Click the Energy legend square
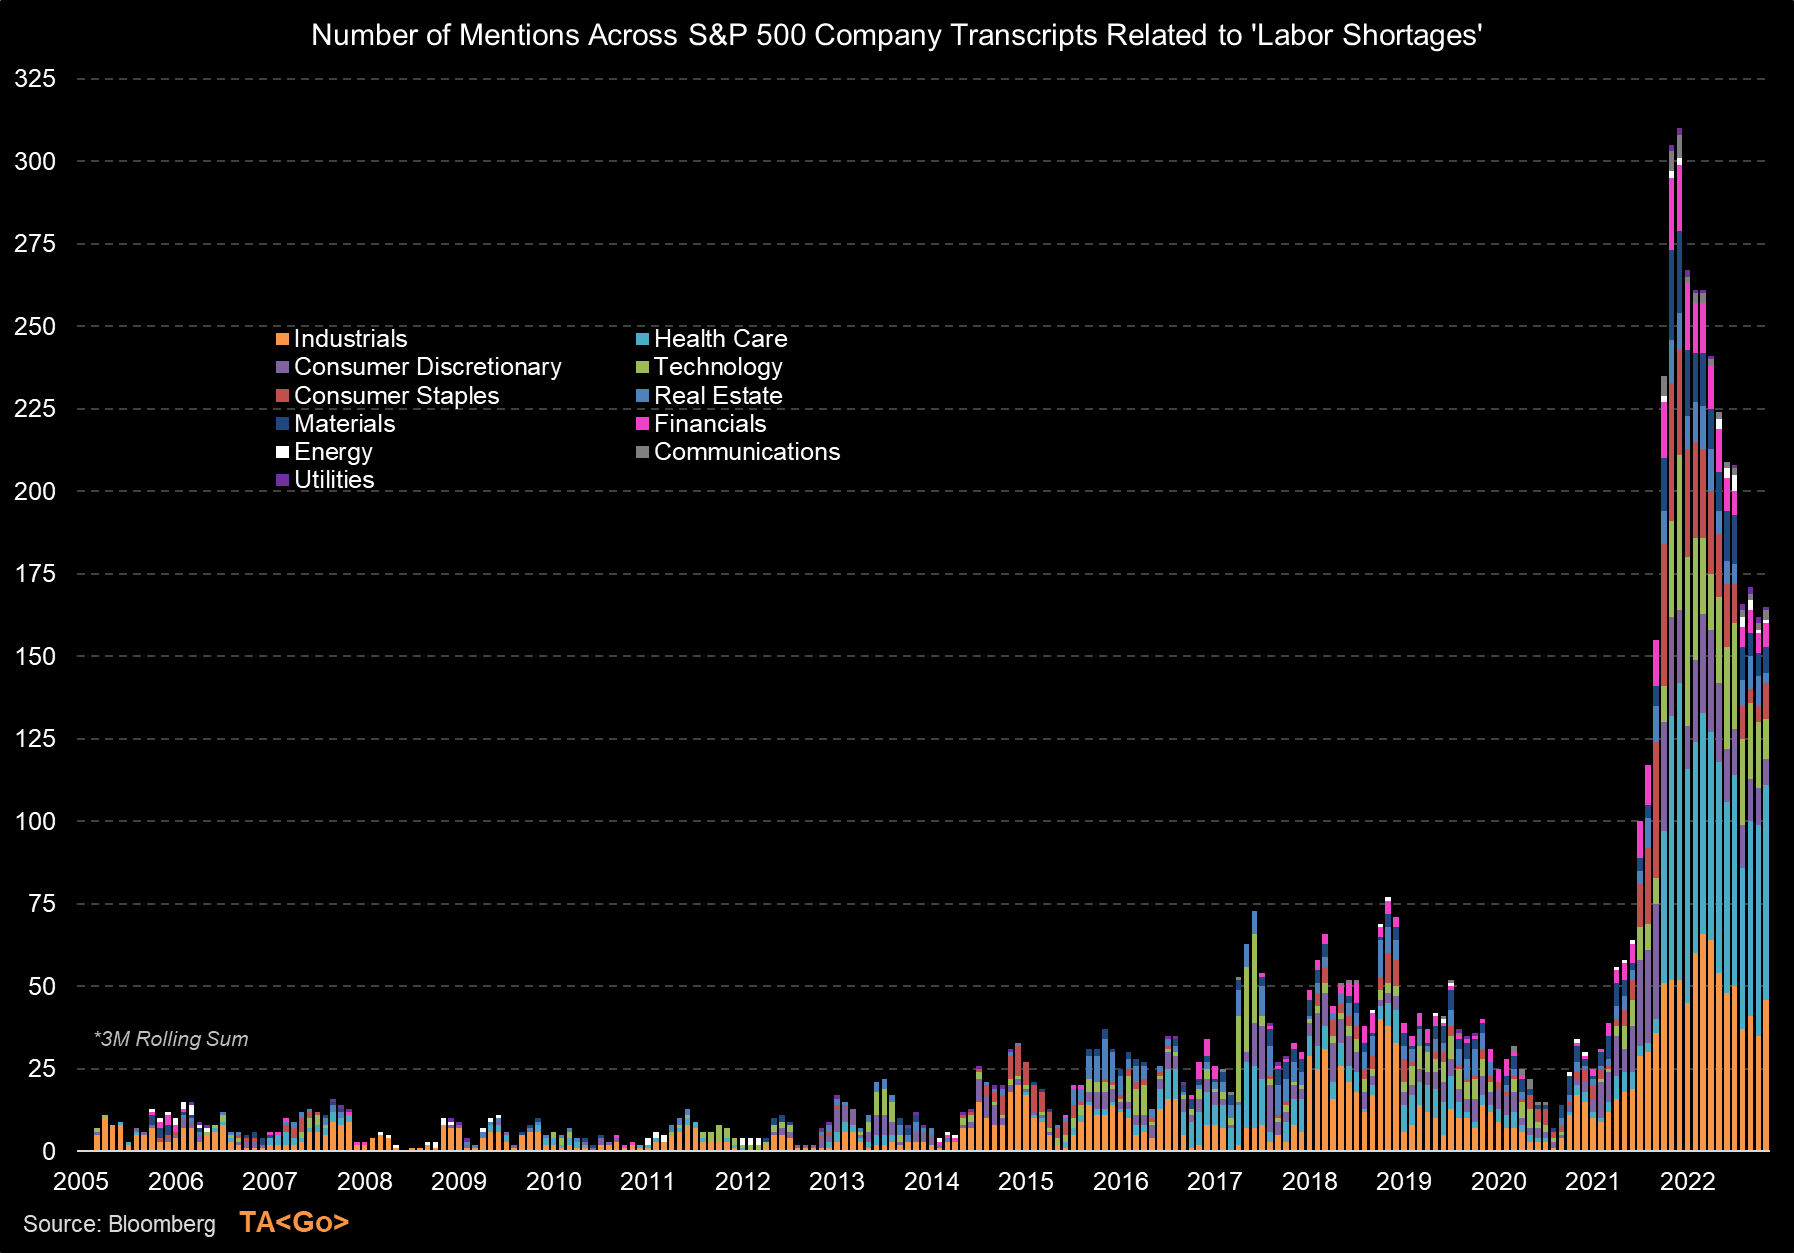Image resolution: width=1794 pixels, height=1253 pixels. (x=283, y=451)
